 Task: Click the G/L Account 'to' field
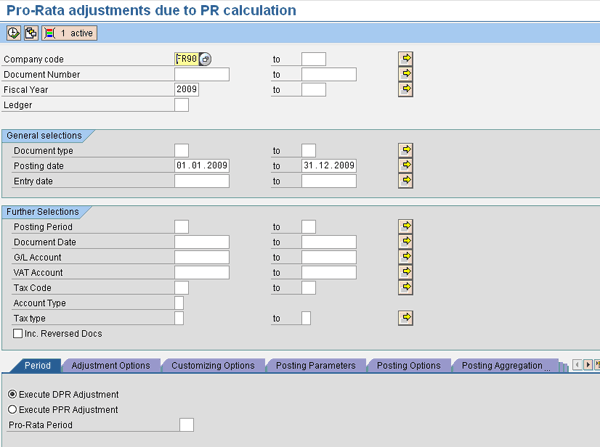(x=329, y=257)
